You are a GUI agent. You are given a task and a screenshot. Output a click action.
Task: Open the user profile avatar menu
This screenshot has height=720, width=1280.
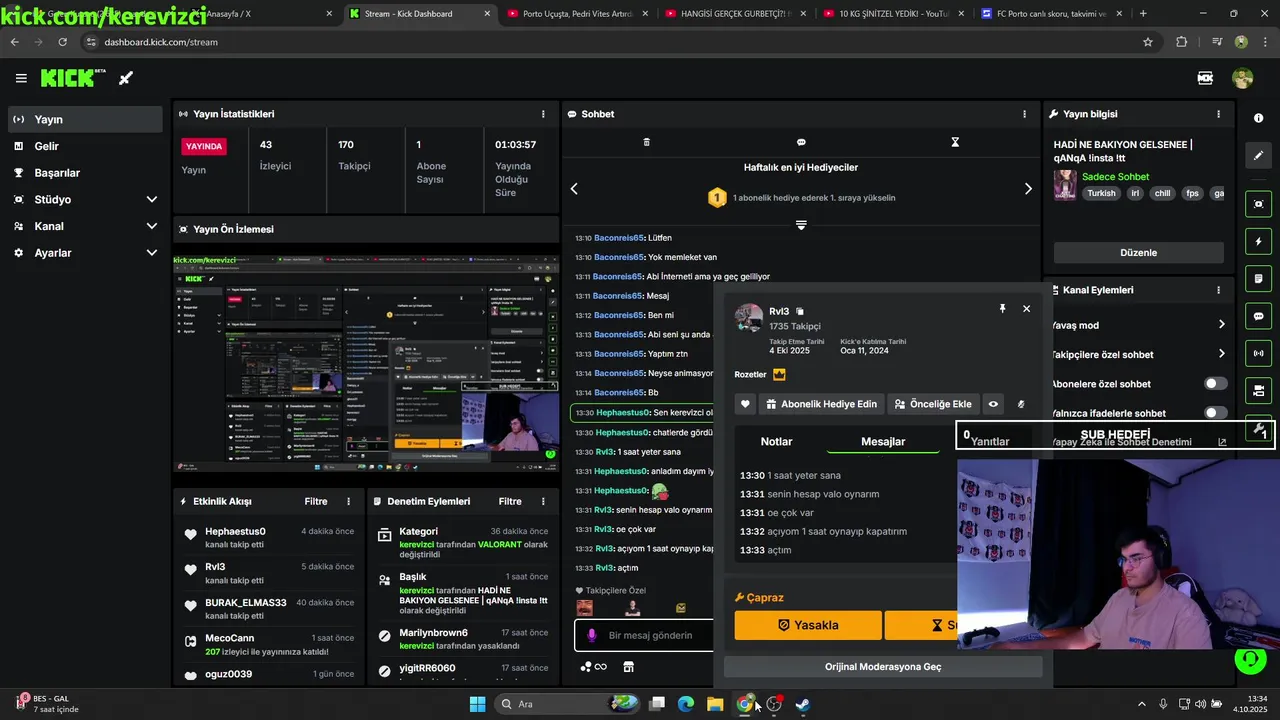point(1242,78)
